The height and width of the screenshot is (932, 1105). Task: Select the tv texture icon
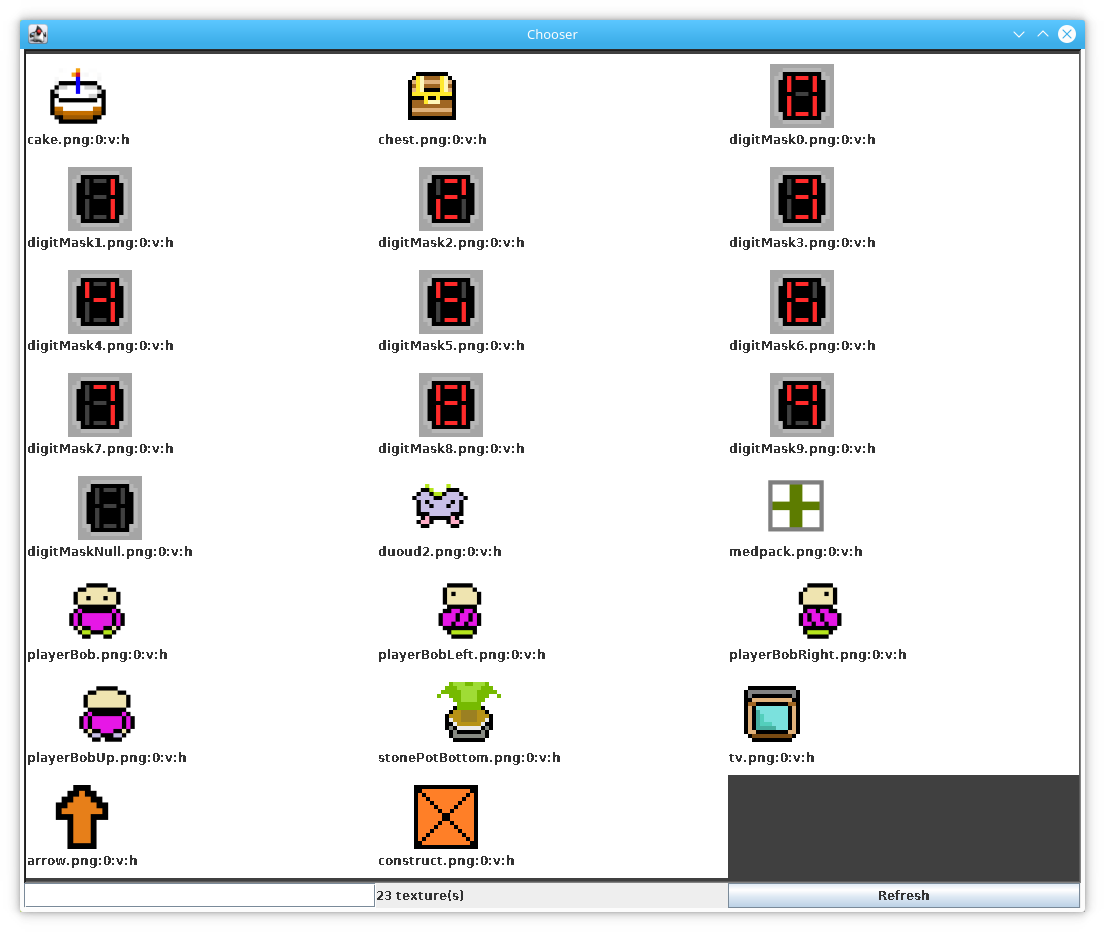[x=772, y=713]
